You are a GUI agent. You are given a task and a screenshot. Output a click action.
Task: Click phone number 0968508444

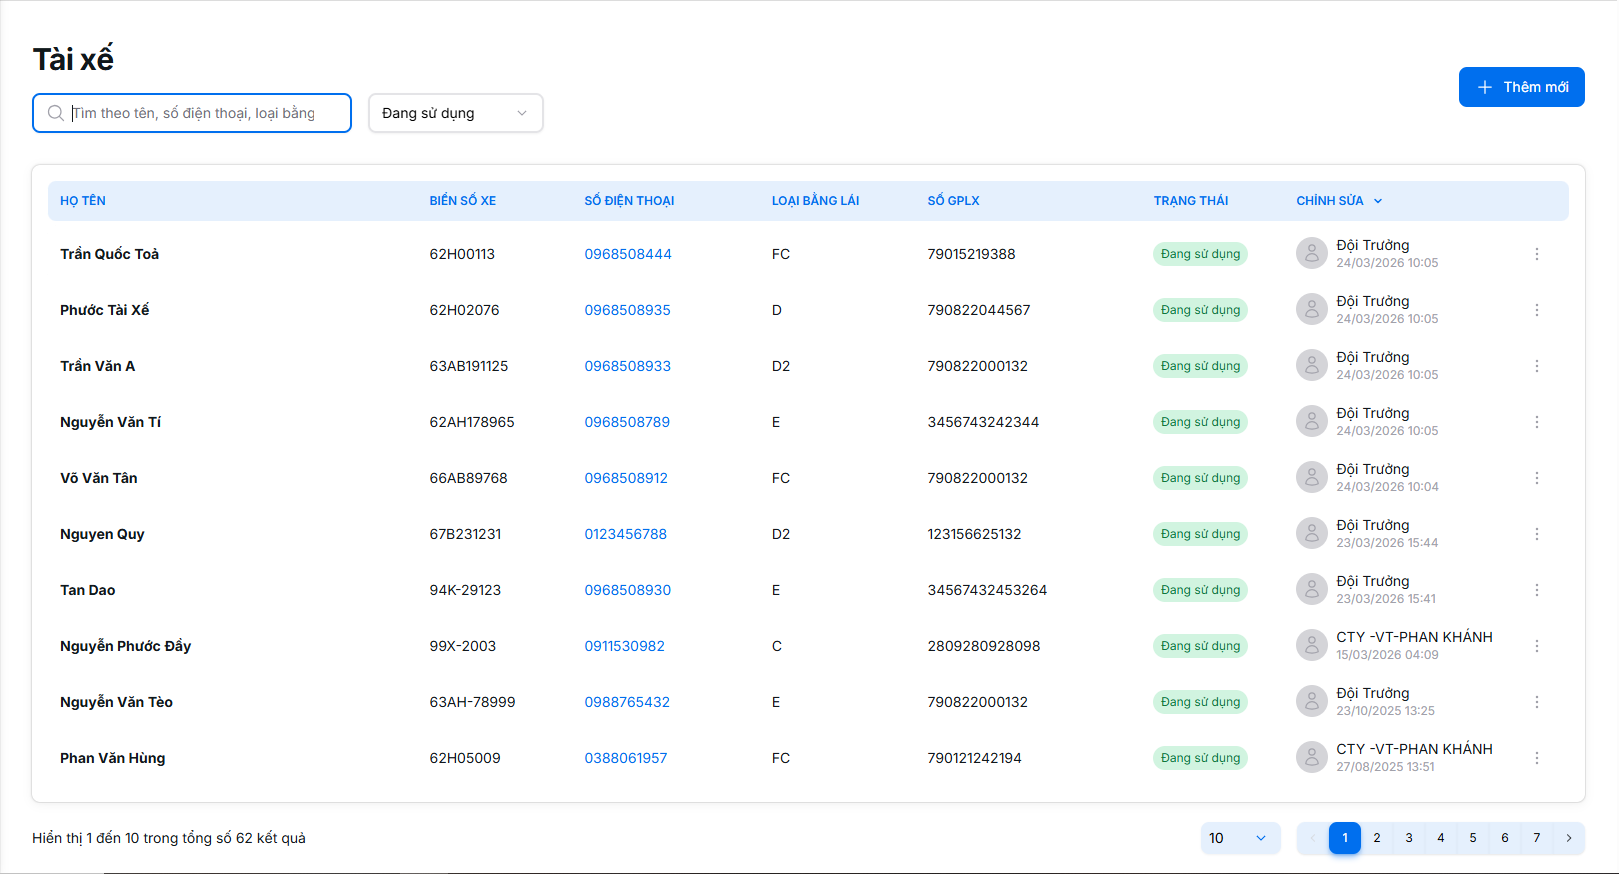pos(627,254)
